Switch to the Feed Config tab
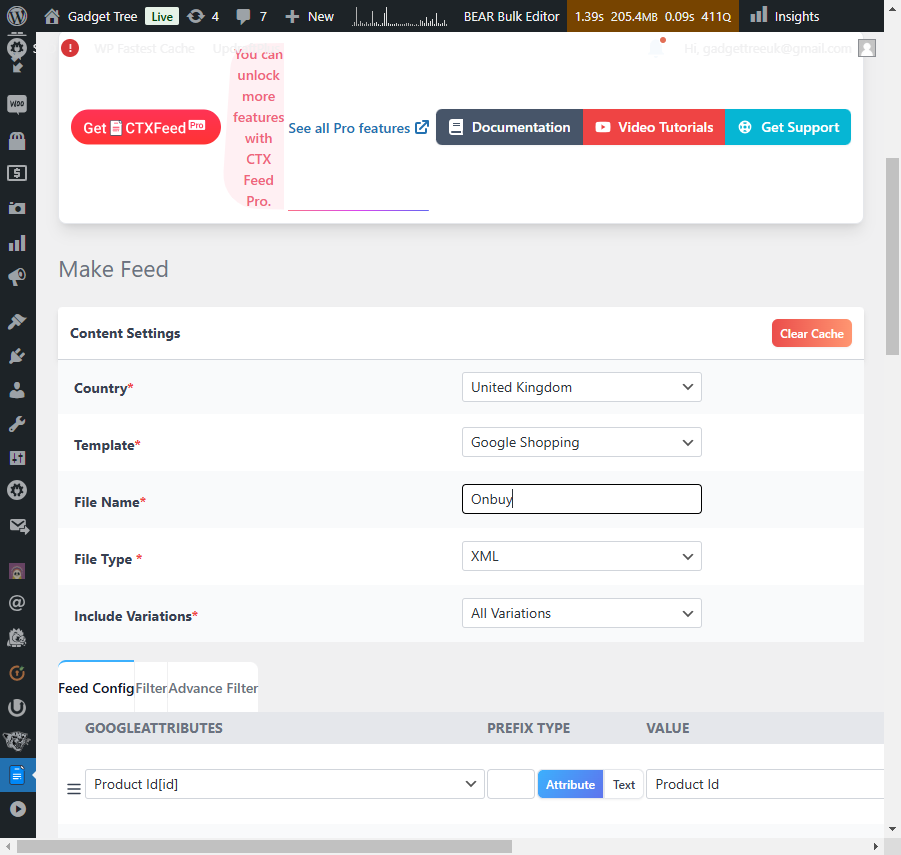The height and width of the screenshot is (855, 901). pos(96,688)
